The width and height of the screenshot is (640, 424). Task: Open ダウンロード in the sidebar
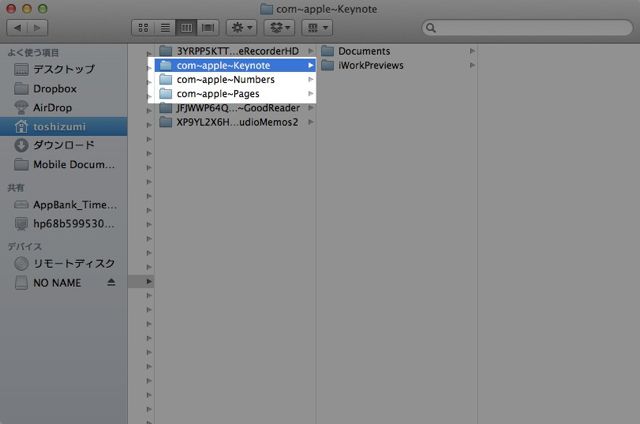(x=64, y=145)
